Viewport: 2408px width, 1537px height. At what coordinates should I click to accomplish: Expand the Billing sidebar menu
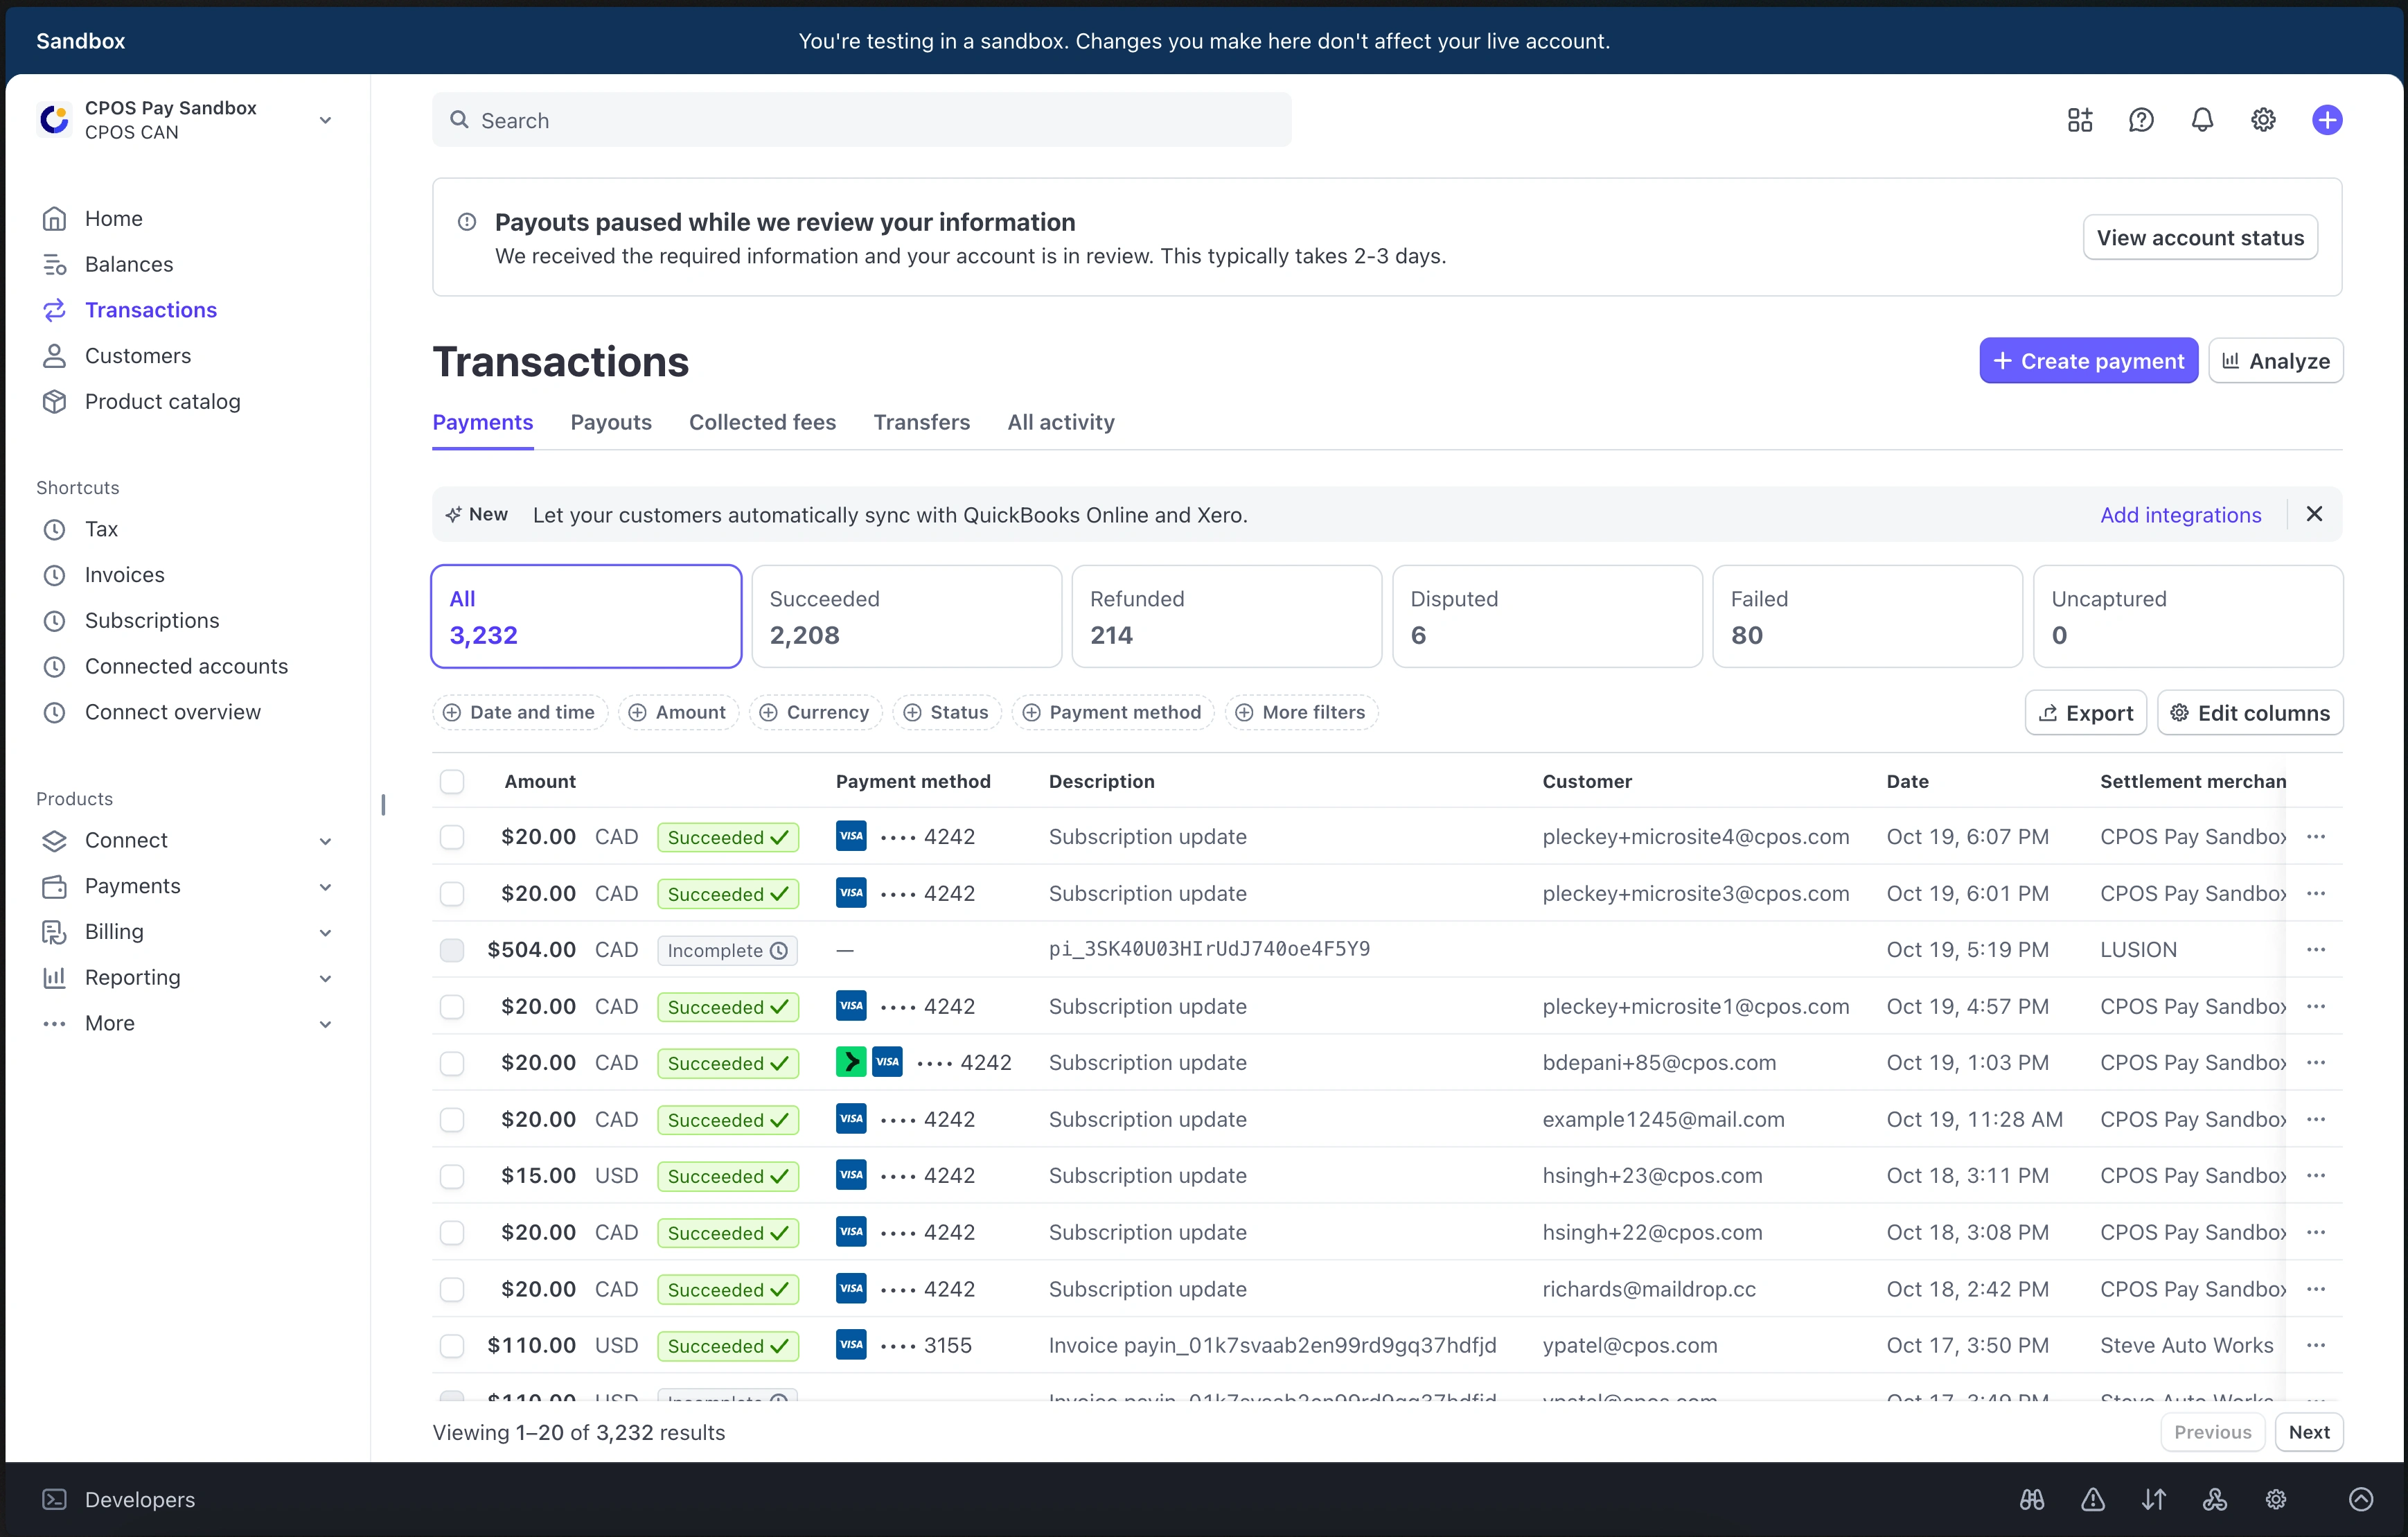[325, 932]
